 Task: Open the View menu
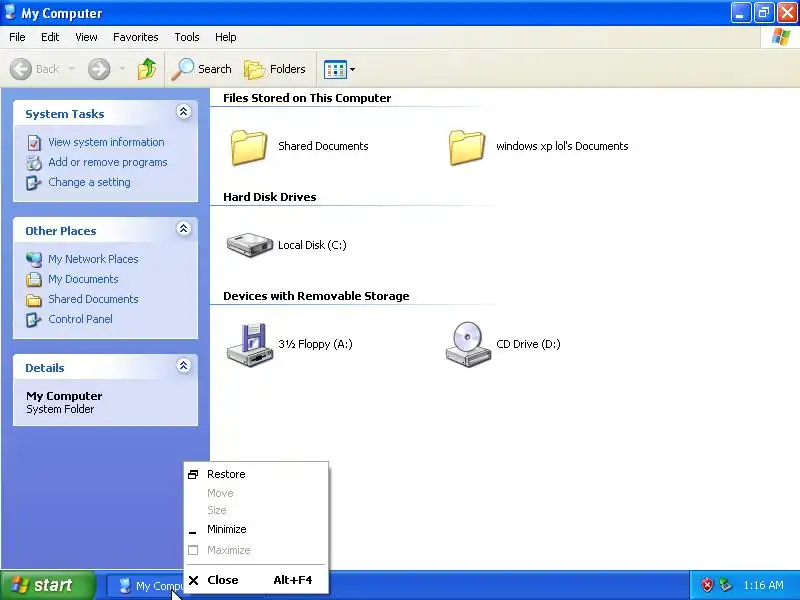(86, 37)
